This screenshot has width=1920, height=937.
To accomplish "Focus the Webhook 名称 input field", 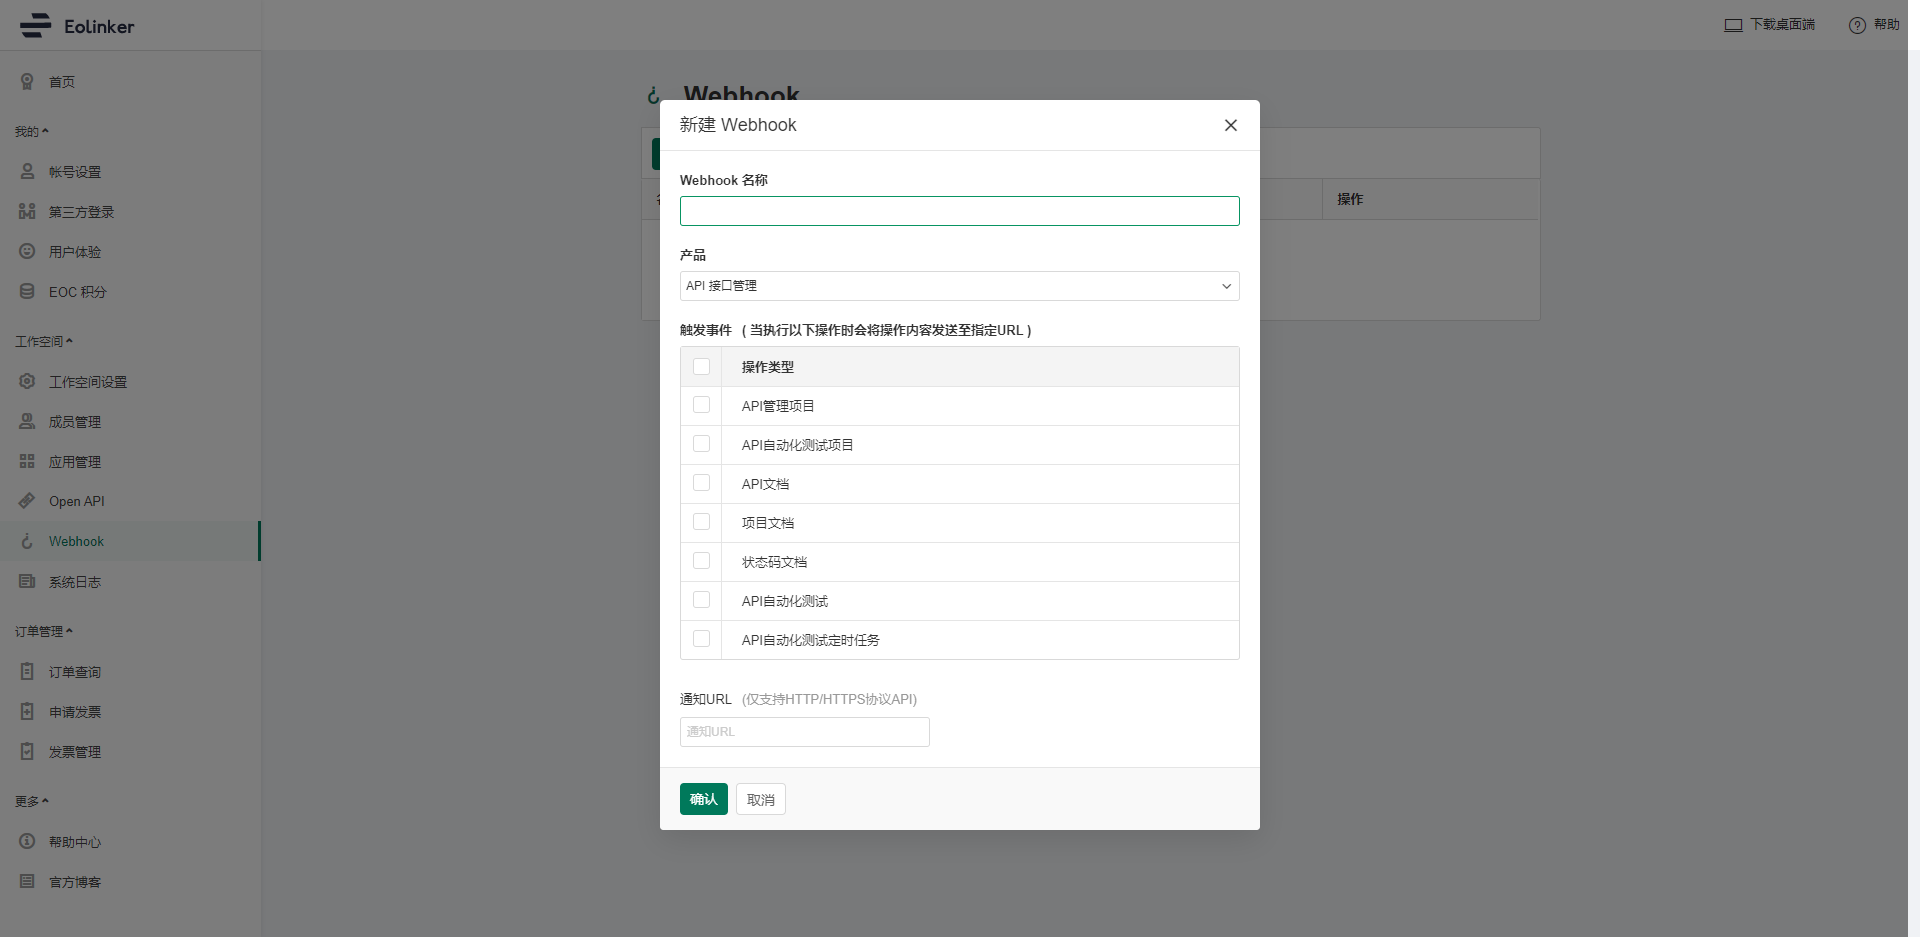I will click(x=959, y=211).
